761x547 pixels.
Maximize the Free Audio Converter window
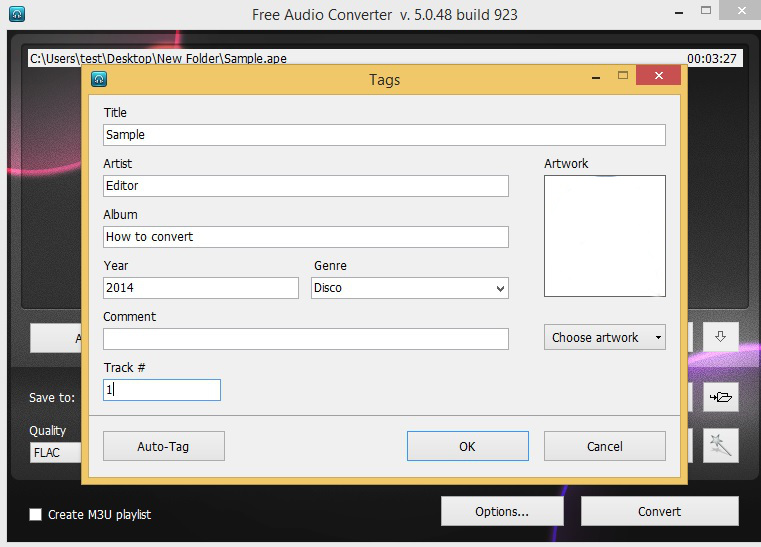[x=706, y=10]
